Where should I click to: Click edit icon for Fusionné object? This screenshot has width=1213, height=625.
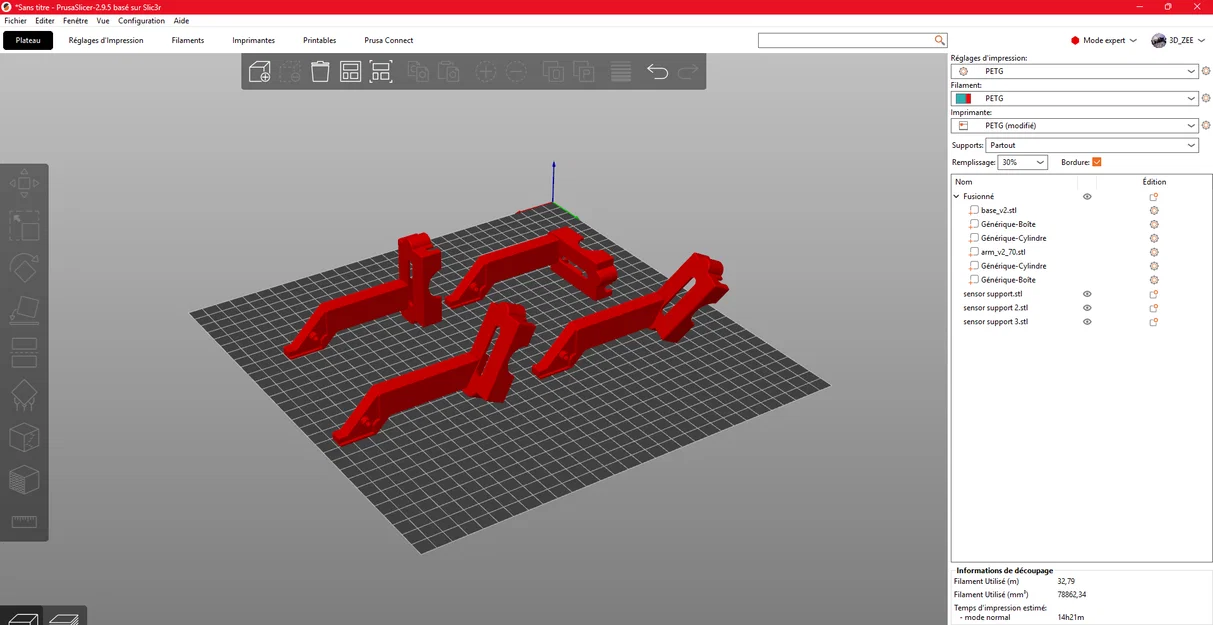1154,197
